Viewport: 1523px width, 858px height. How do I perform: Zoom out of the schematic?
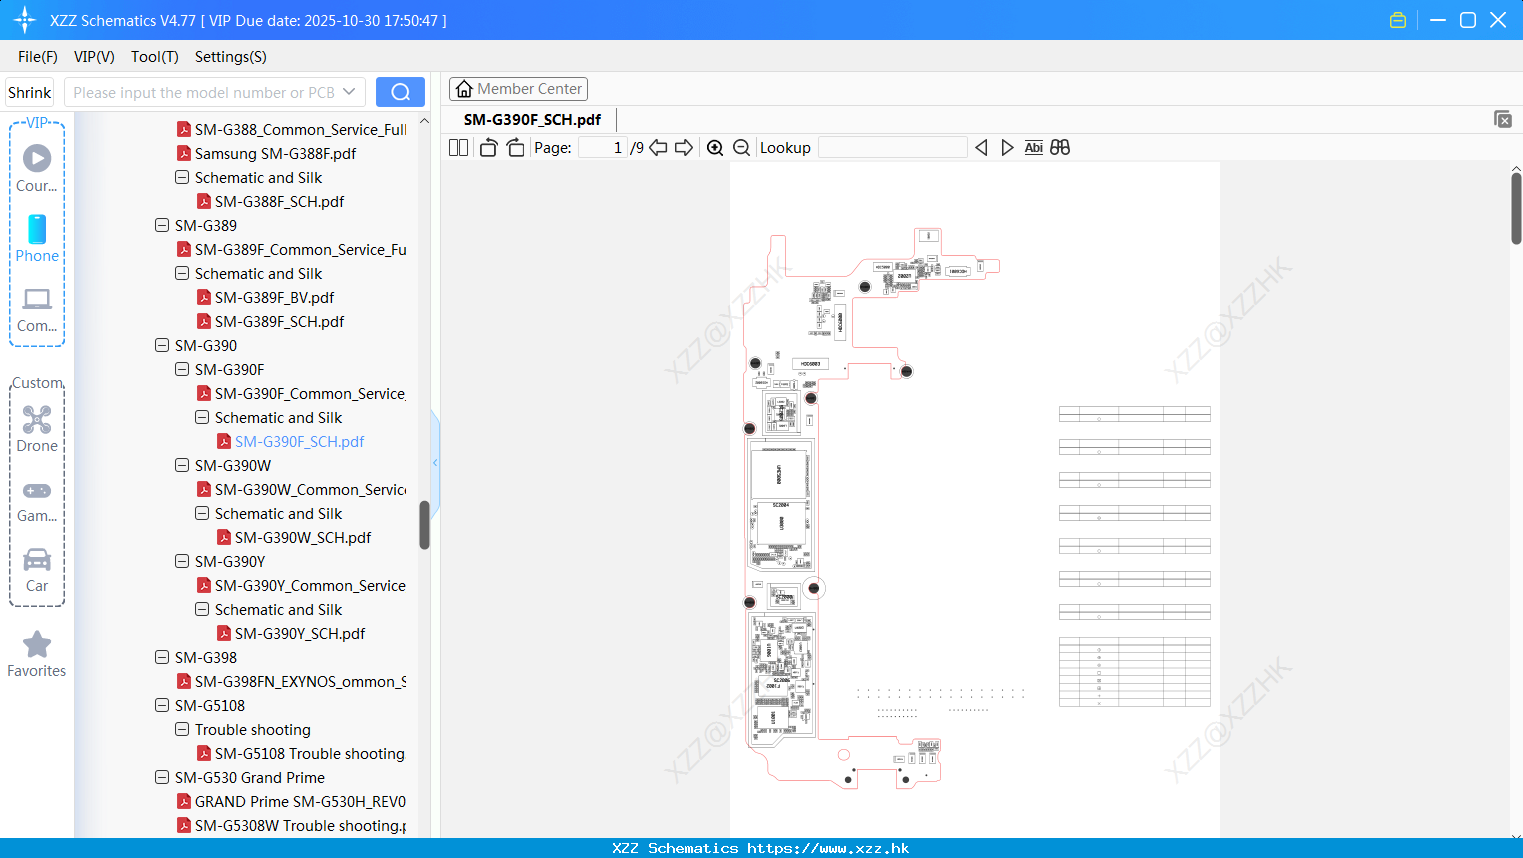pyautogui.click(x=742, y=148)
